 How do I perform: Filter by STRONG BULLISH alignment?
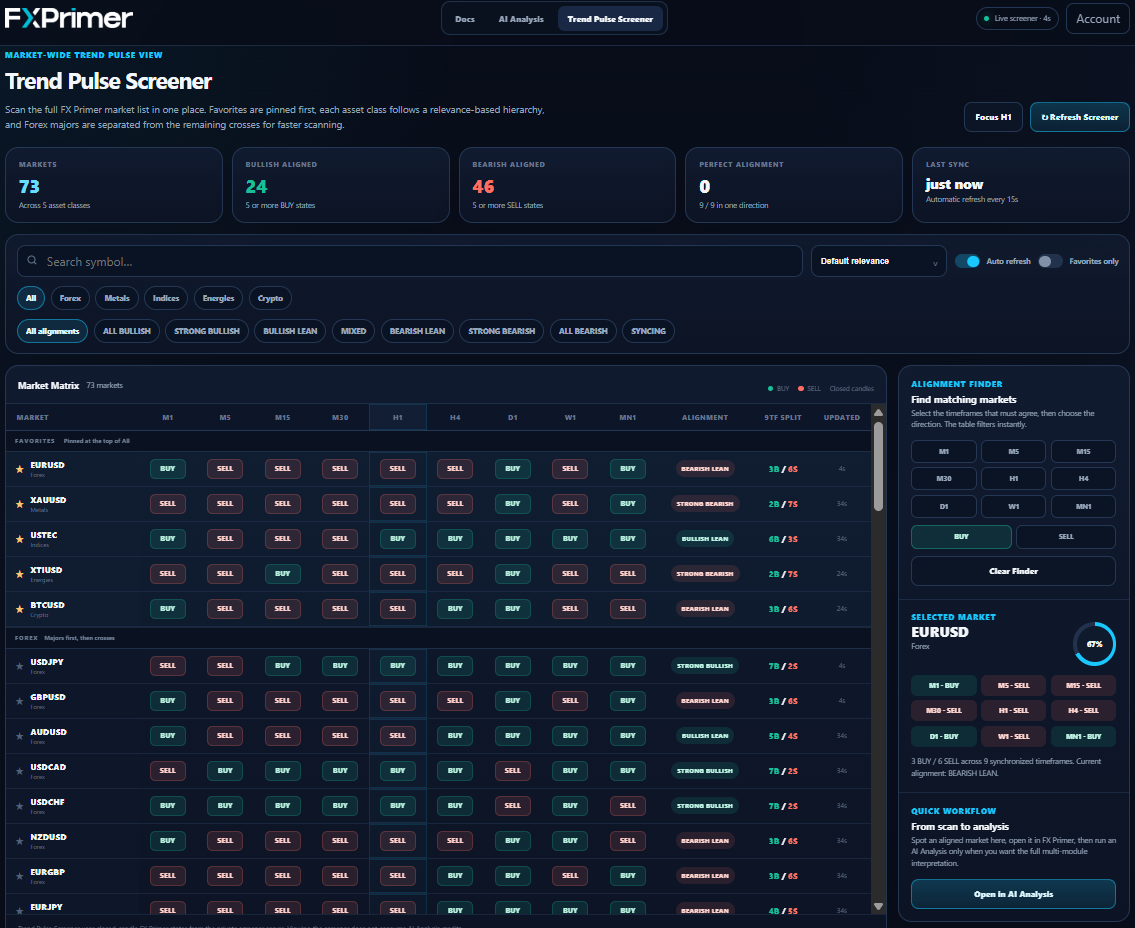point(207,331)
